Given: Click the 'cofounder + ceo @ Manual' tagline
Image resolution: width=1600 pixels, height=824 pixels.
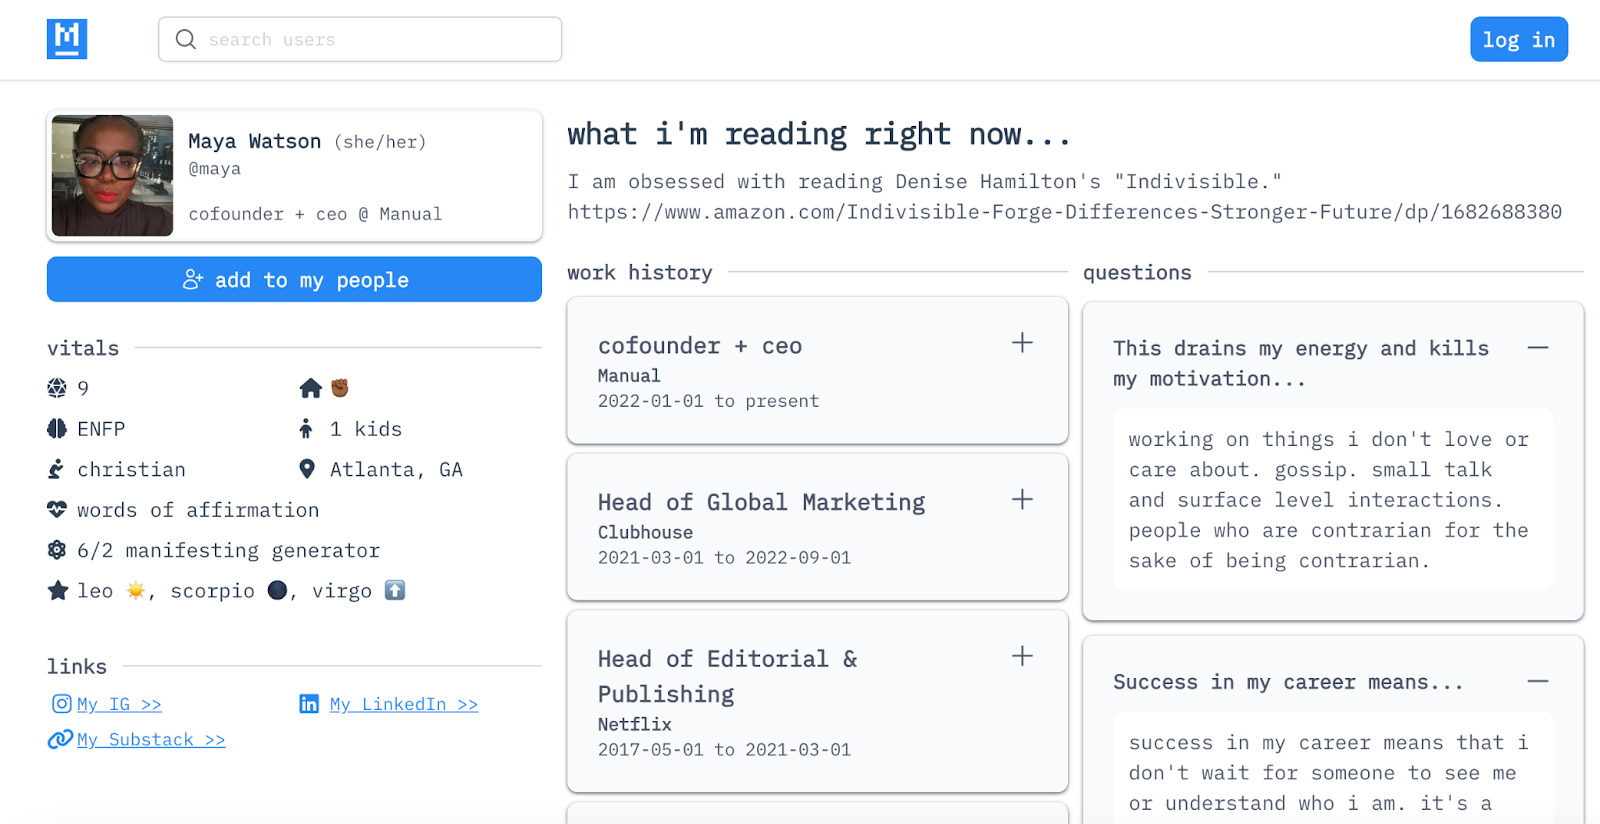Looking at the screenshot, I should pos(315,214).
